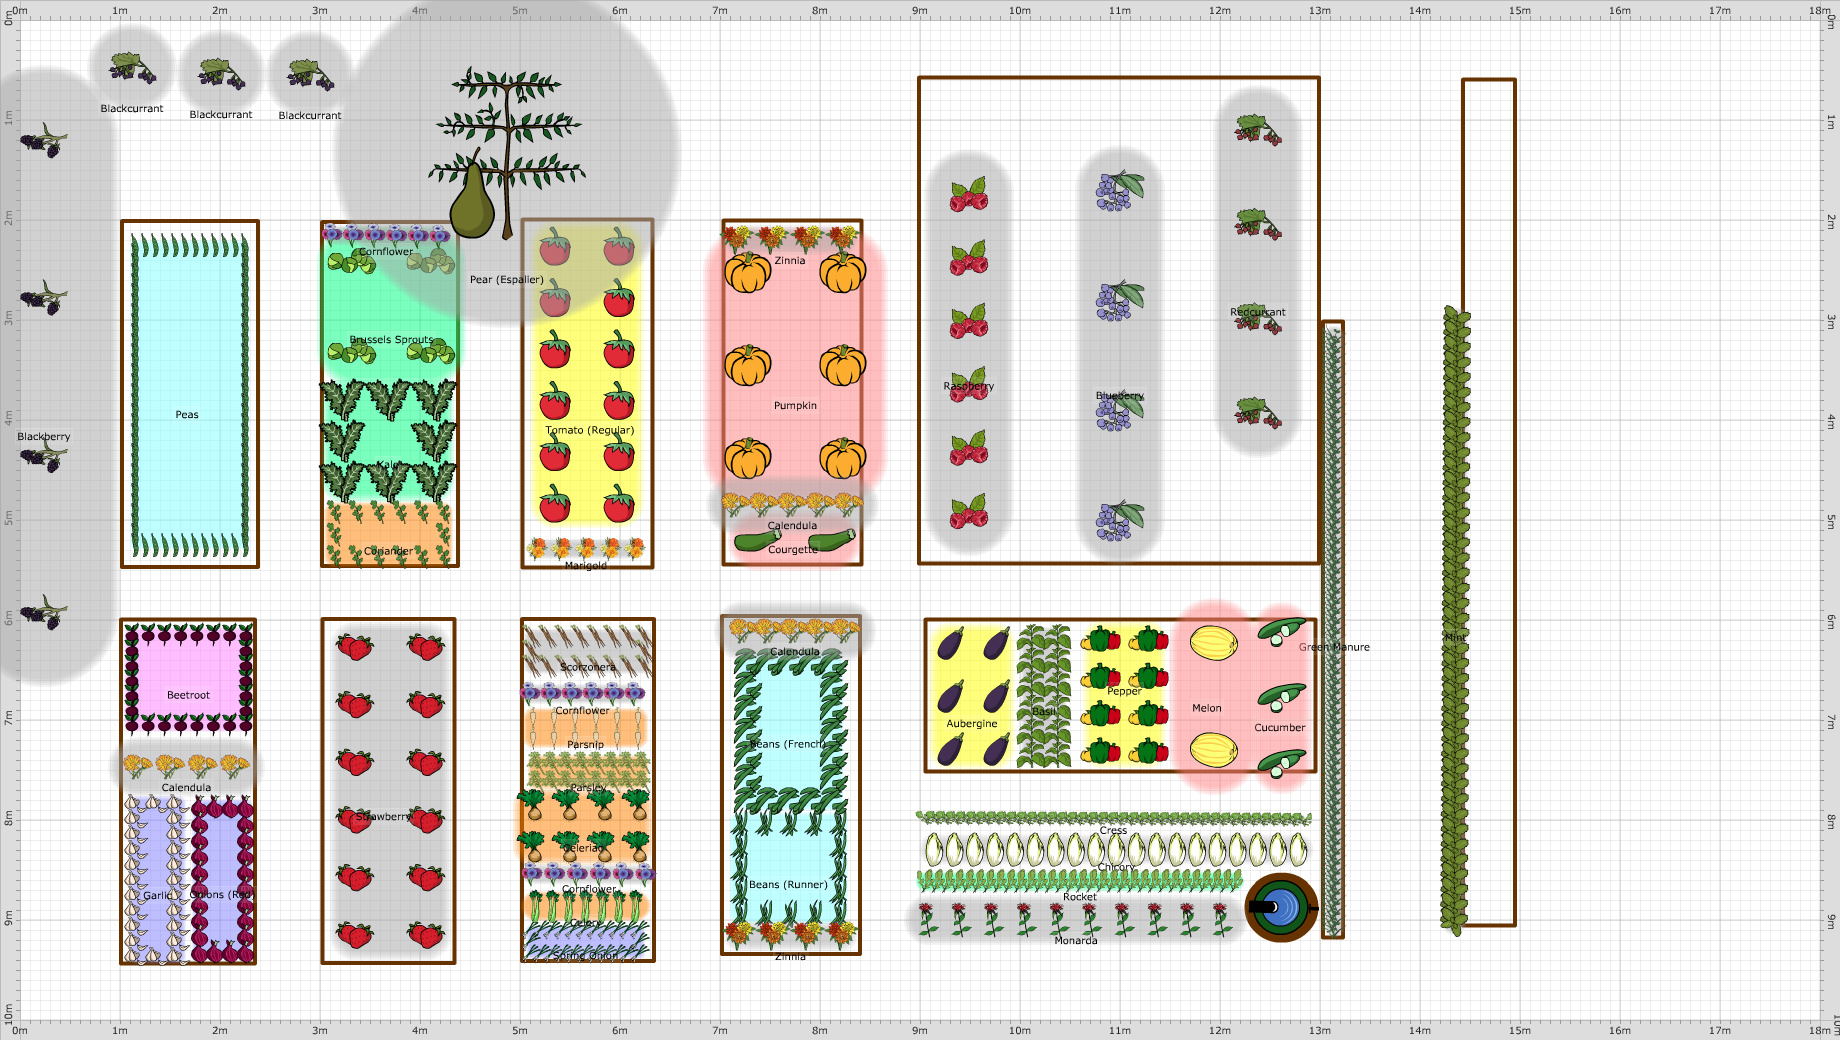
Task: Select the top blueberry bush icon
Action: tap(1119, 190)
